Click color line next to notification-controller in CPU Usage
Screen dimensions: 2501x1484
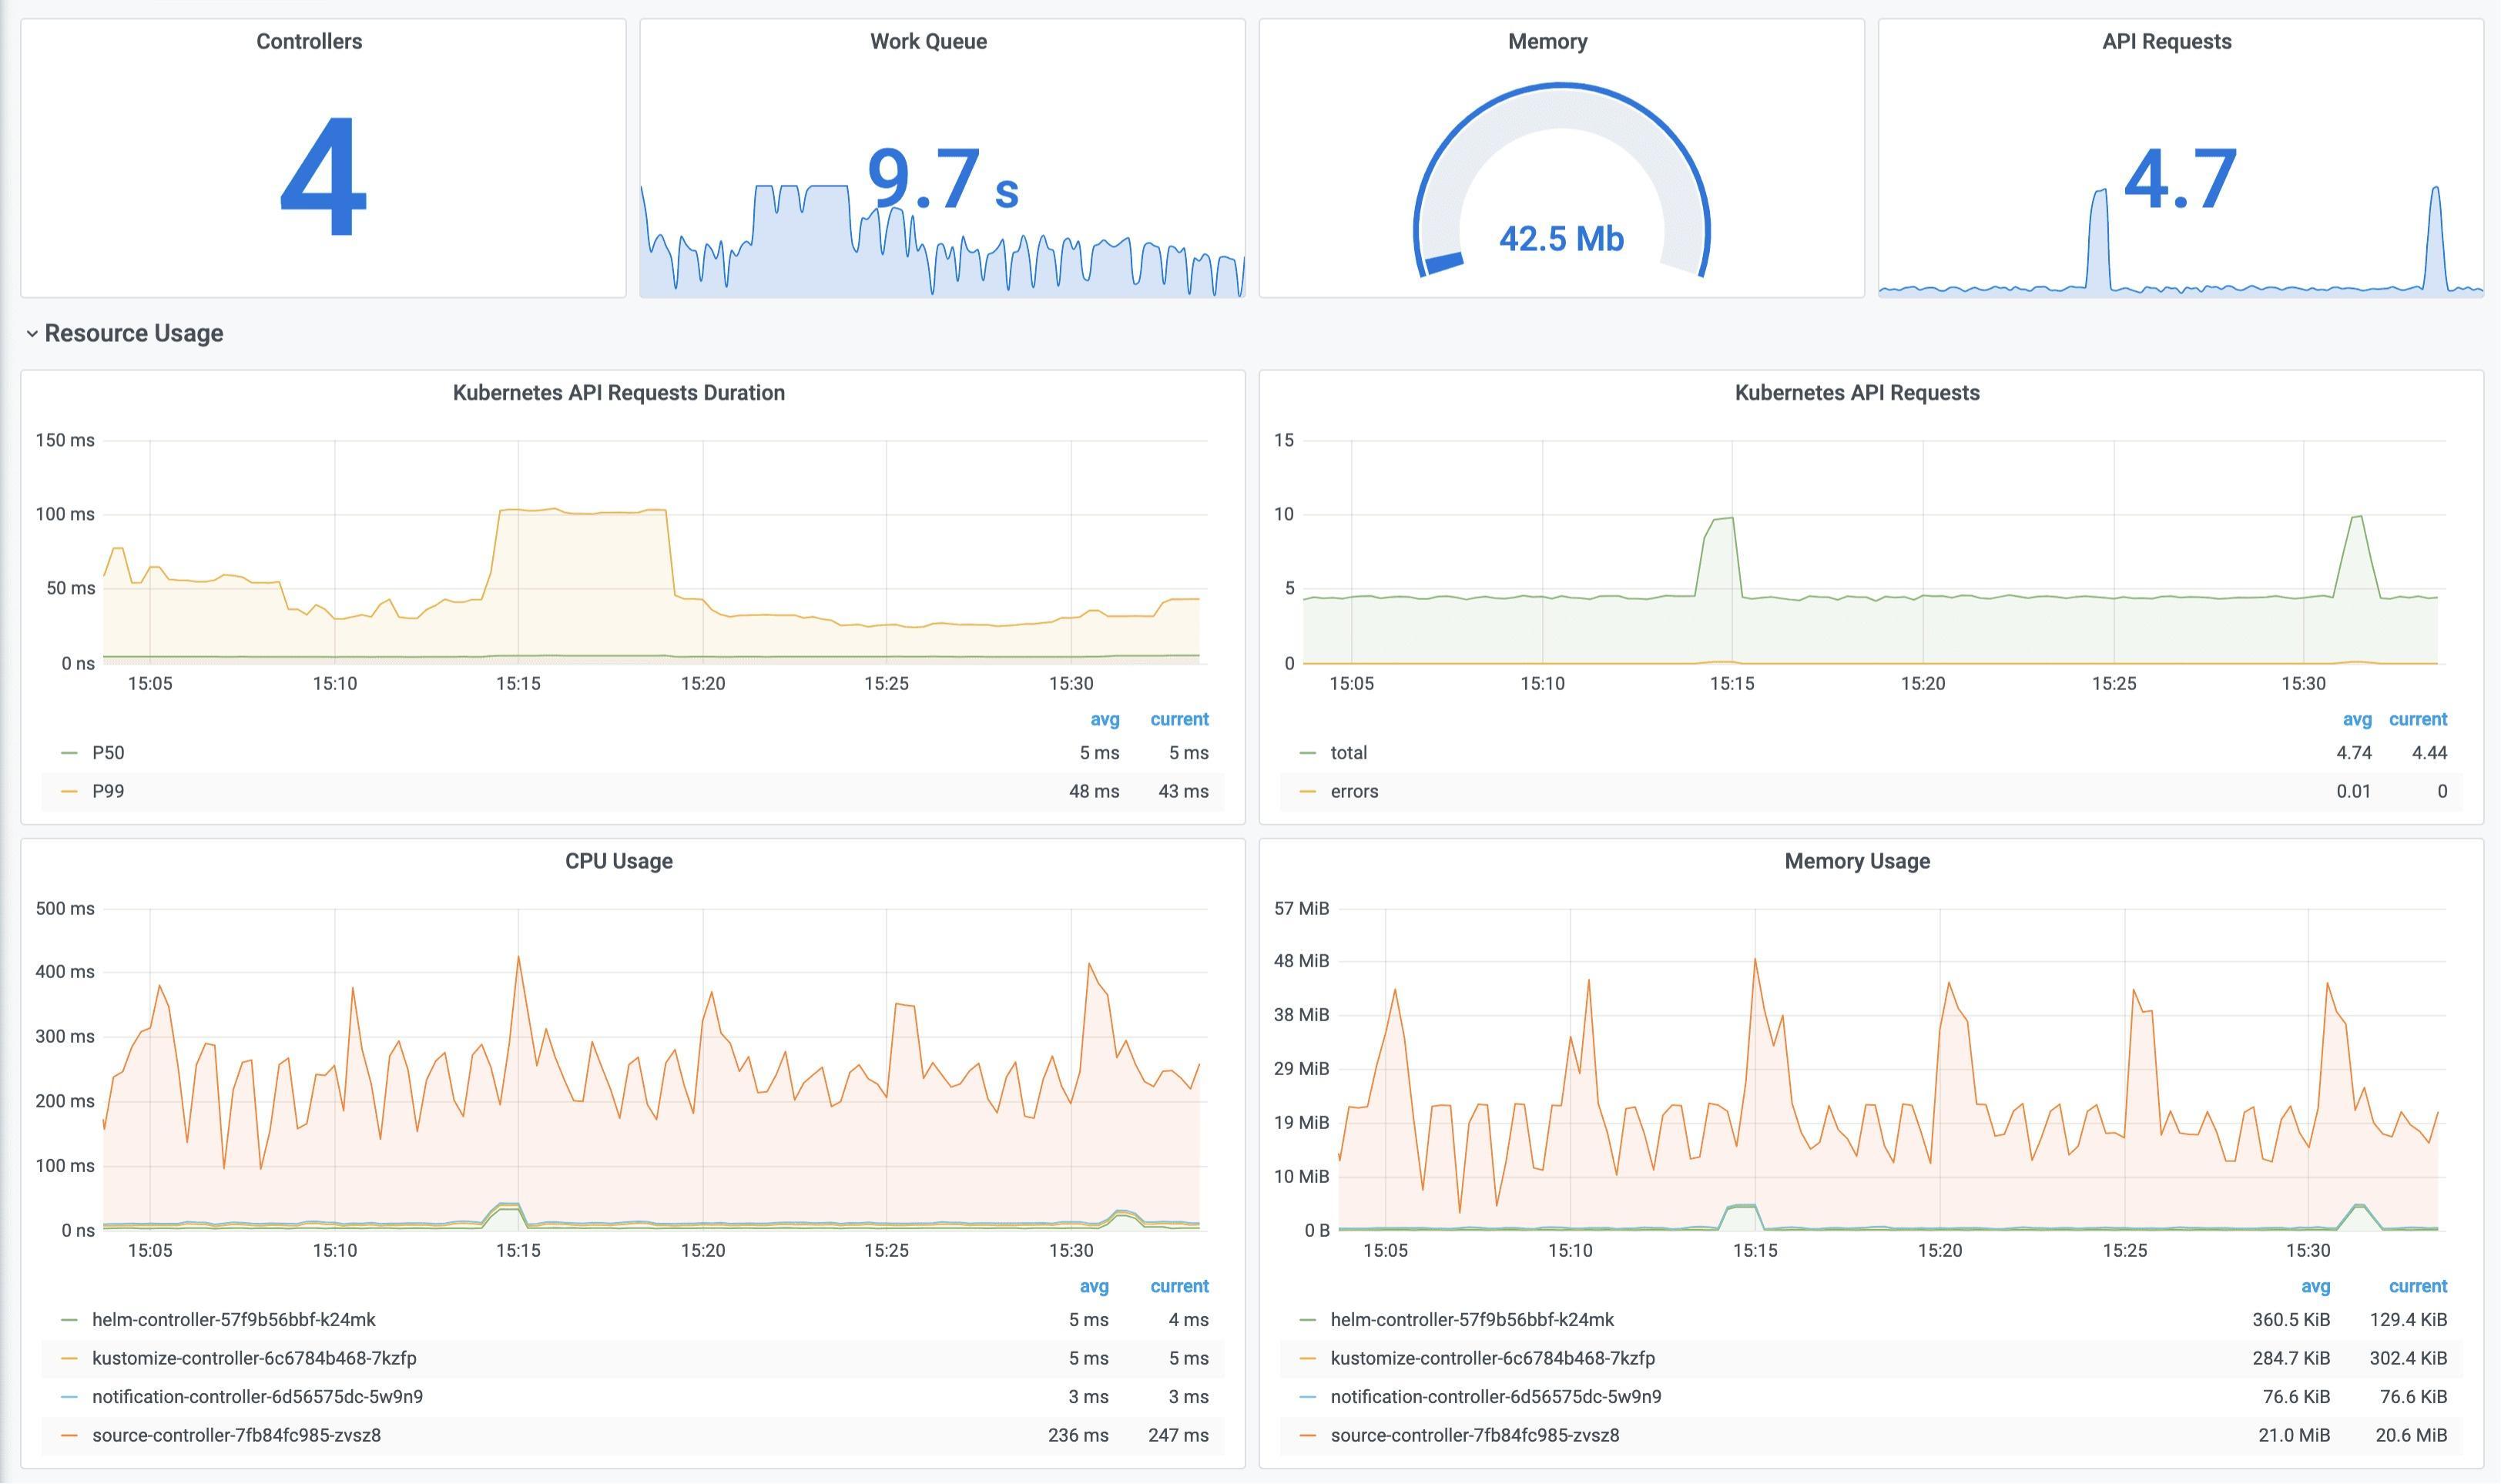point(69,1397)
